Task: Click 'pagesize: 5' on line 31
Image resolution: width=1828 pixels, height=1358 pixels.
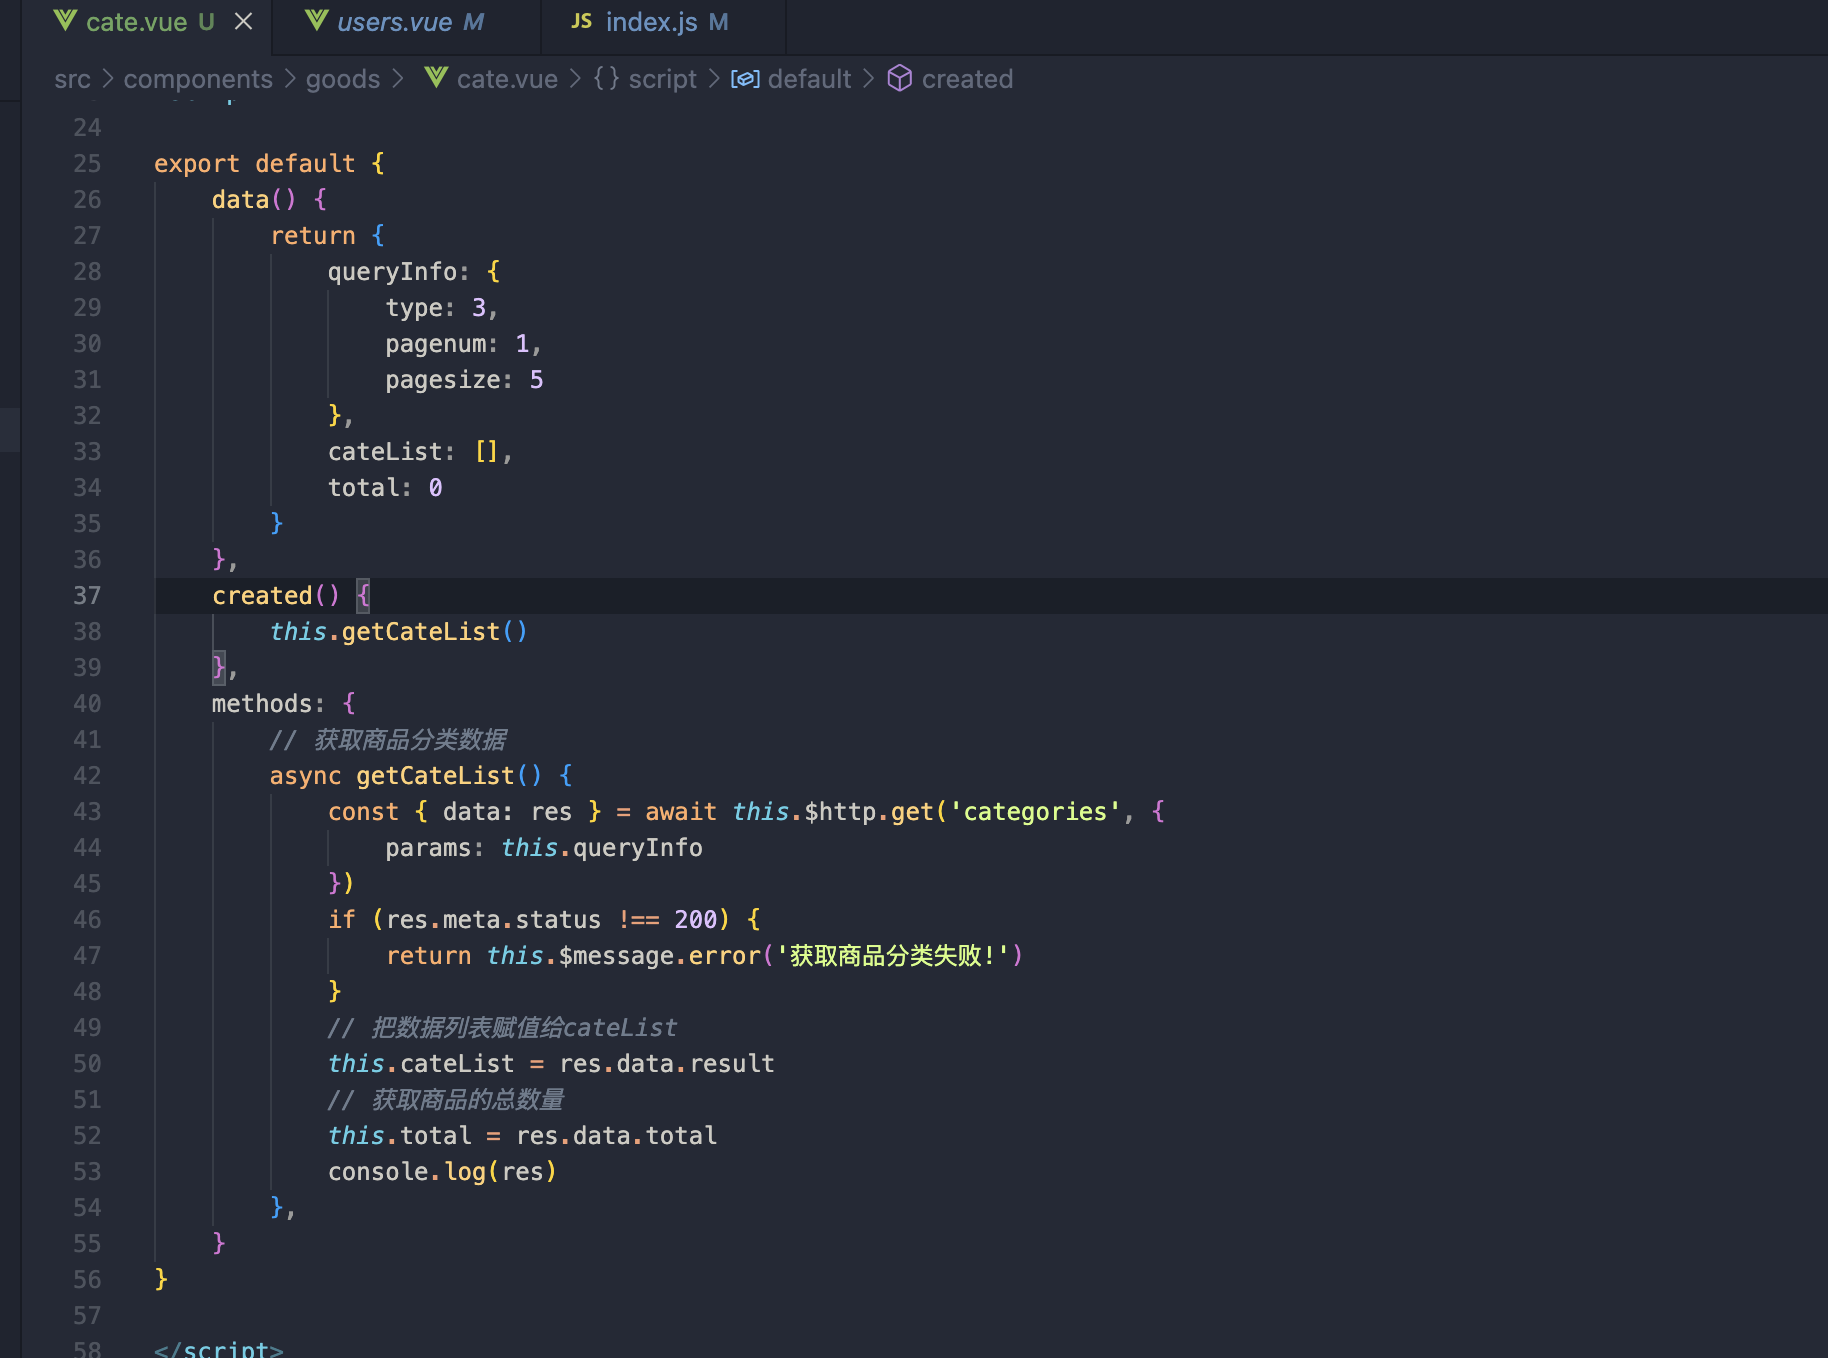Action: tap(464, 380)
